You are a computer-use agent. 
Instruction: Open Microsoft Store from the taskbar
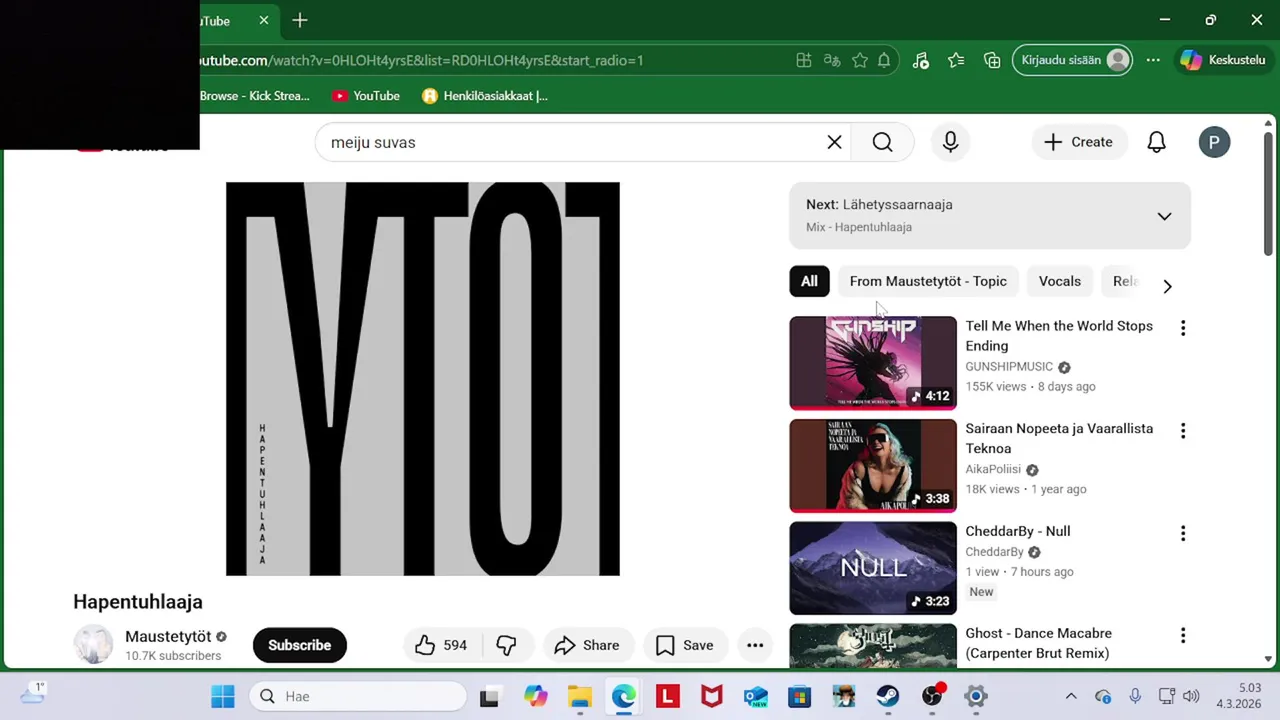click(x=800, y=696)
